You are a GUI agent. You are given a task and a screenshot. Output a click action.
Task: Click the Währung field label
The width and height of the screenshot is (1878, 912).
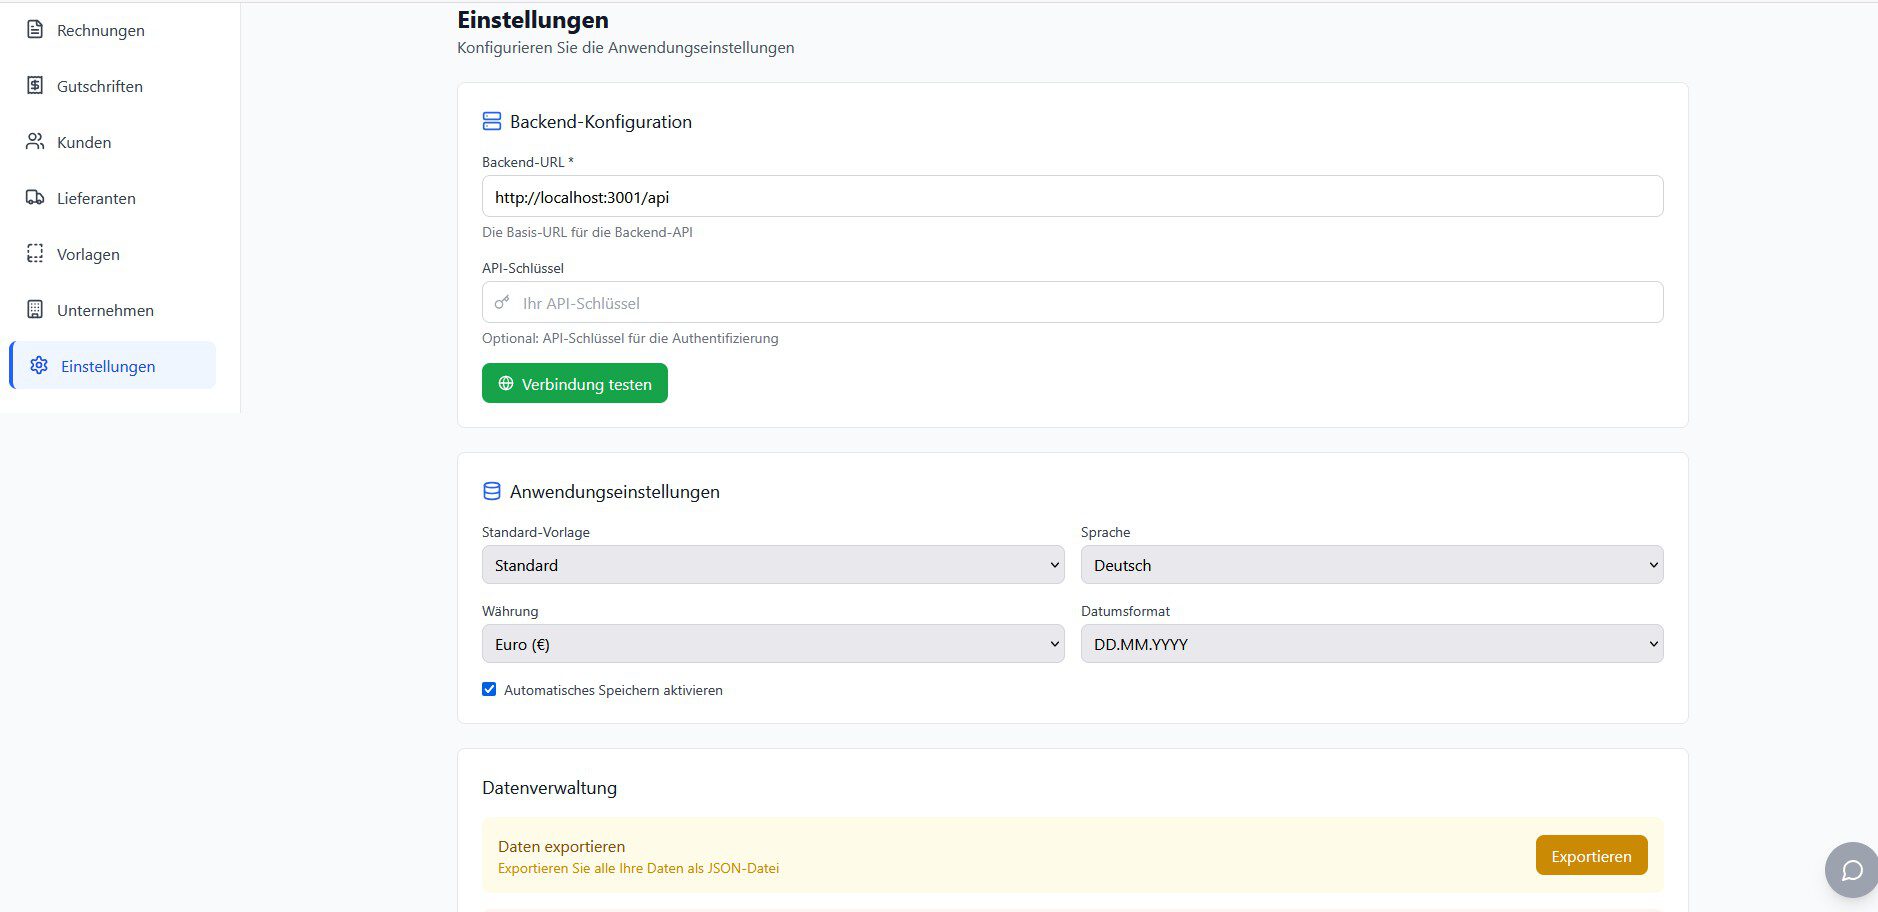coord(510,611)
